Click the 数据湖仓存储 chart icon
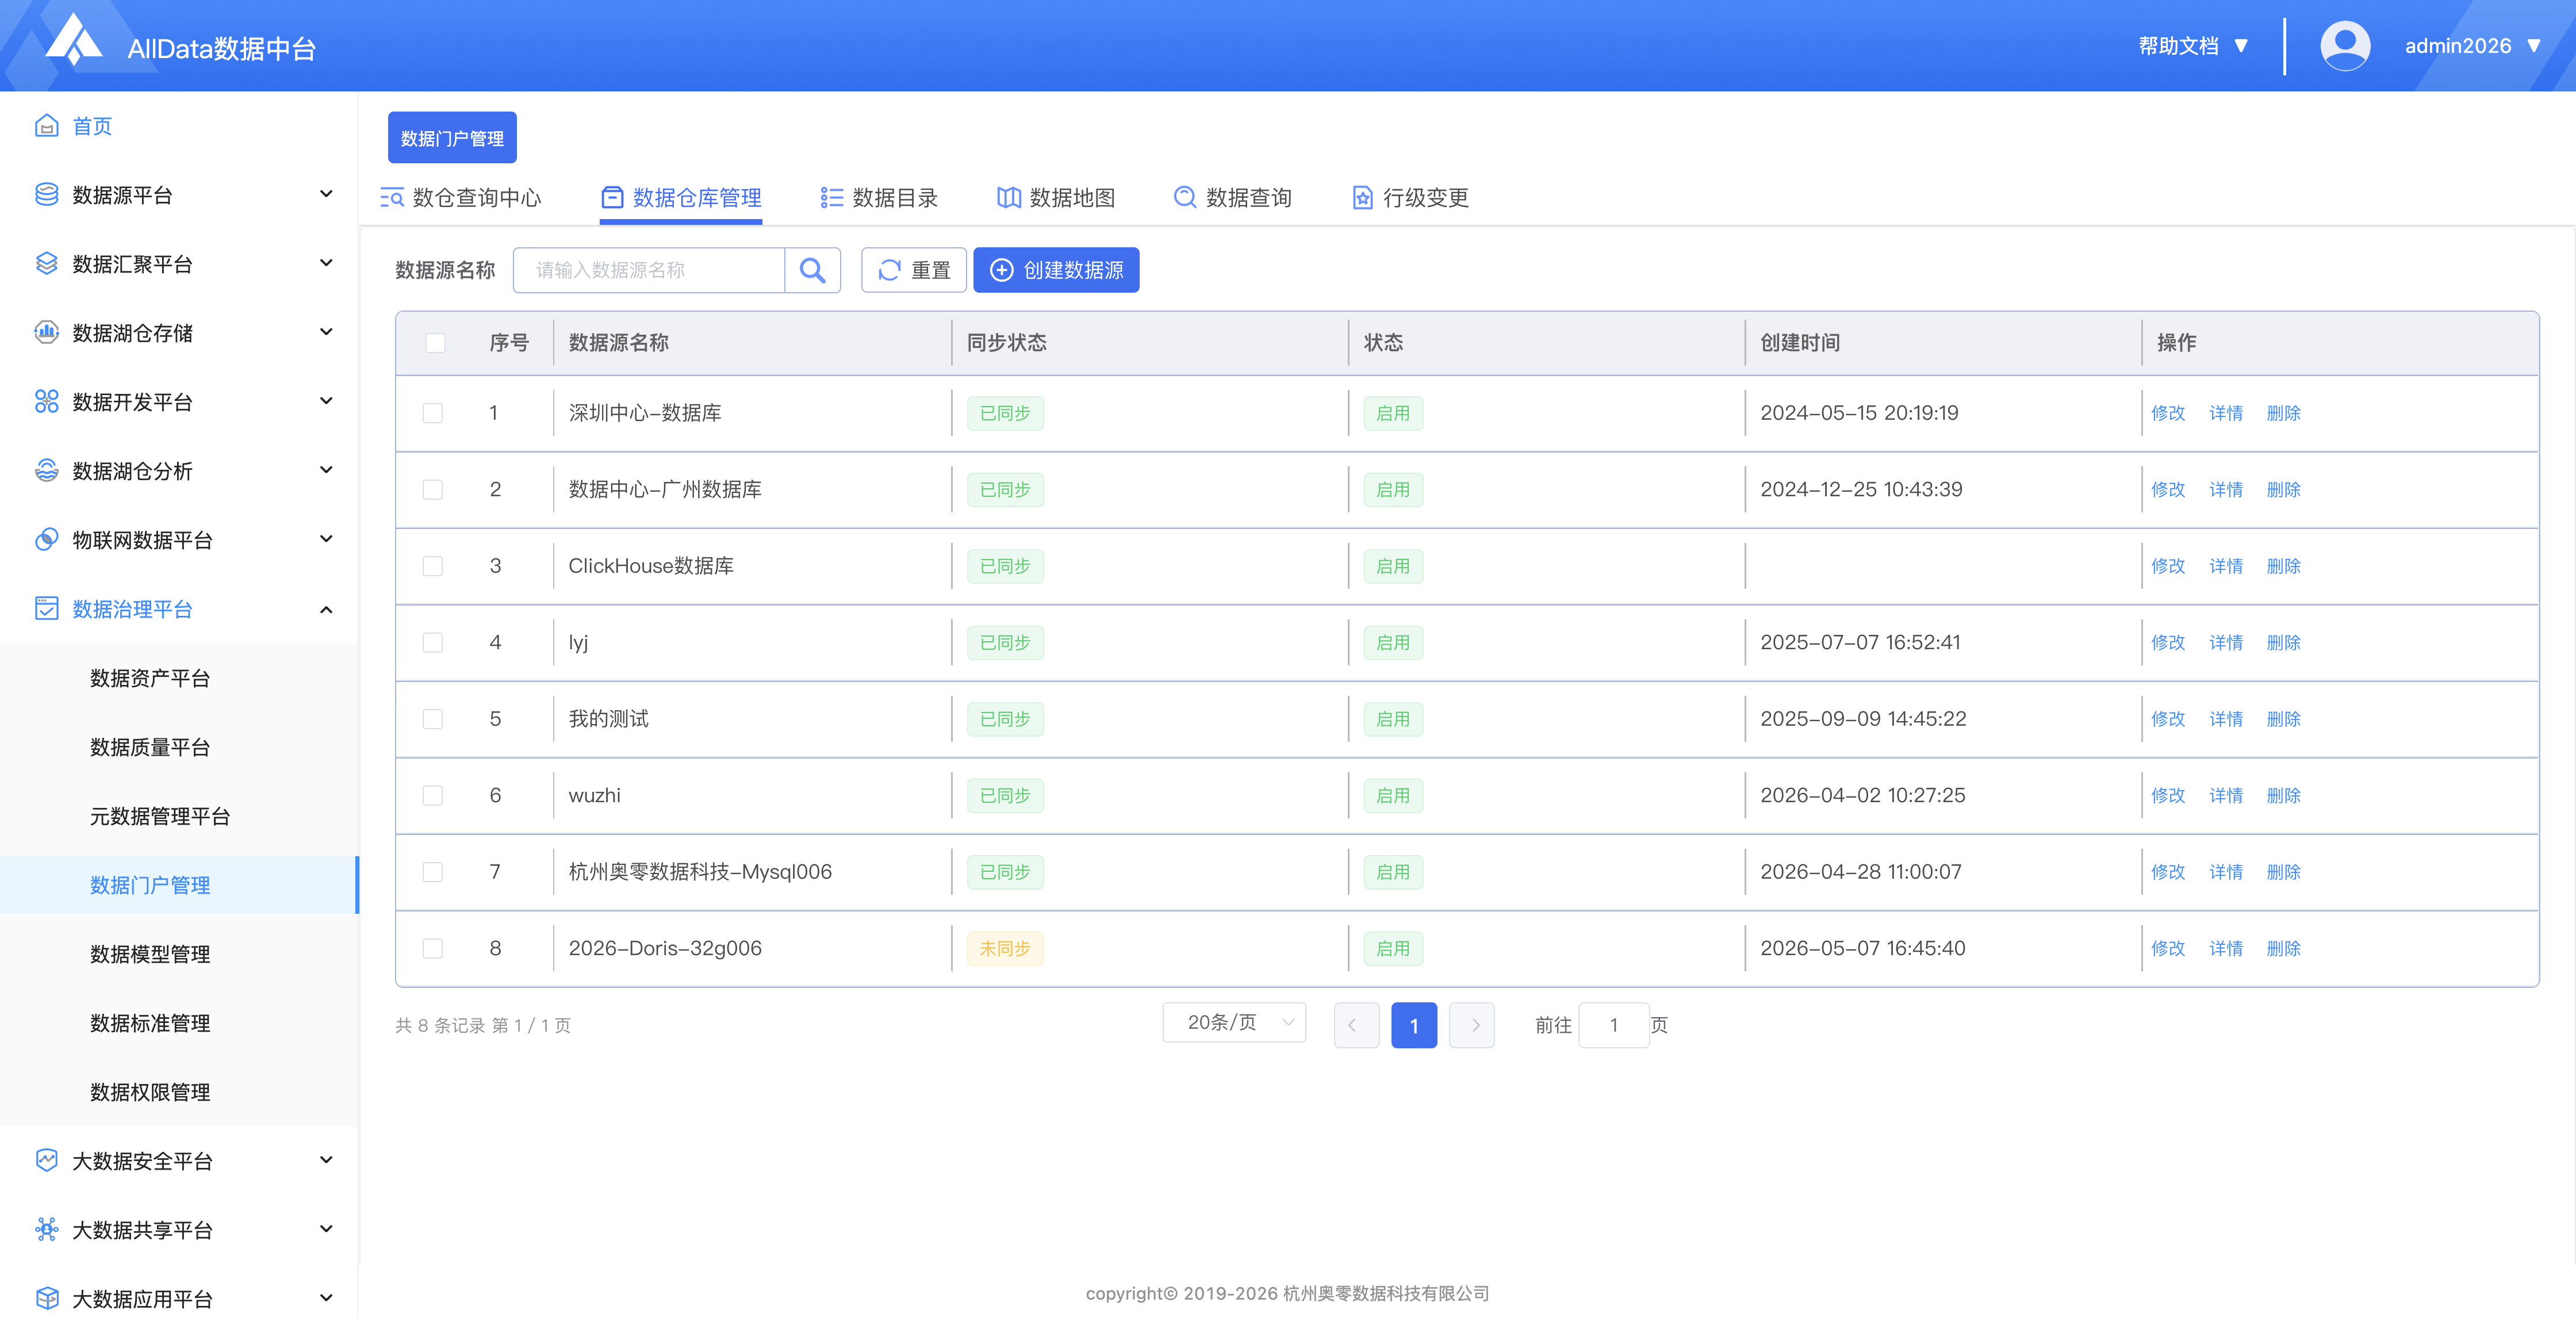 click(46, 332)
